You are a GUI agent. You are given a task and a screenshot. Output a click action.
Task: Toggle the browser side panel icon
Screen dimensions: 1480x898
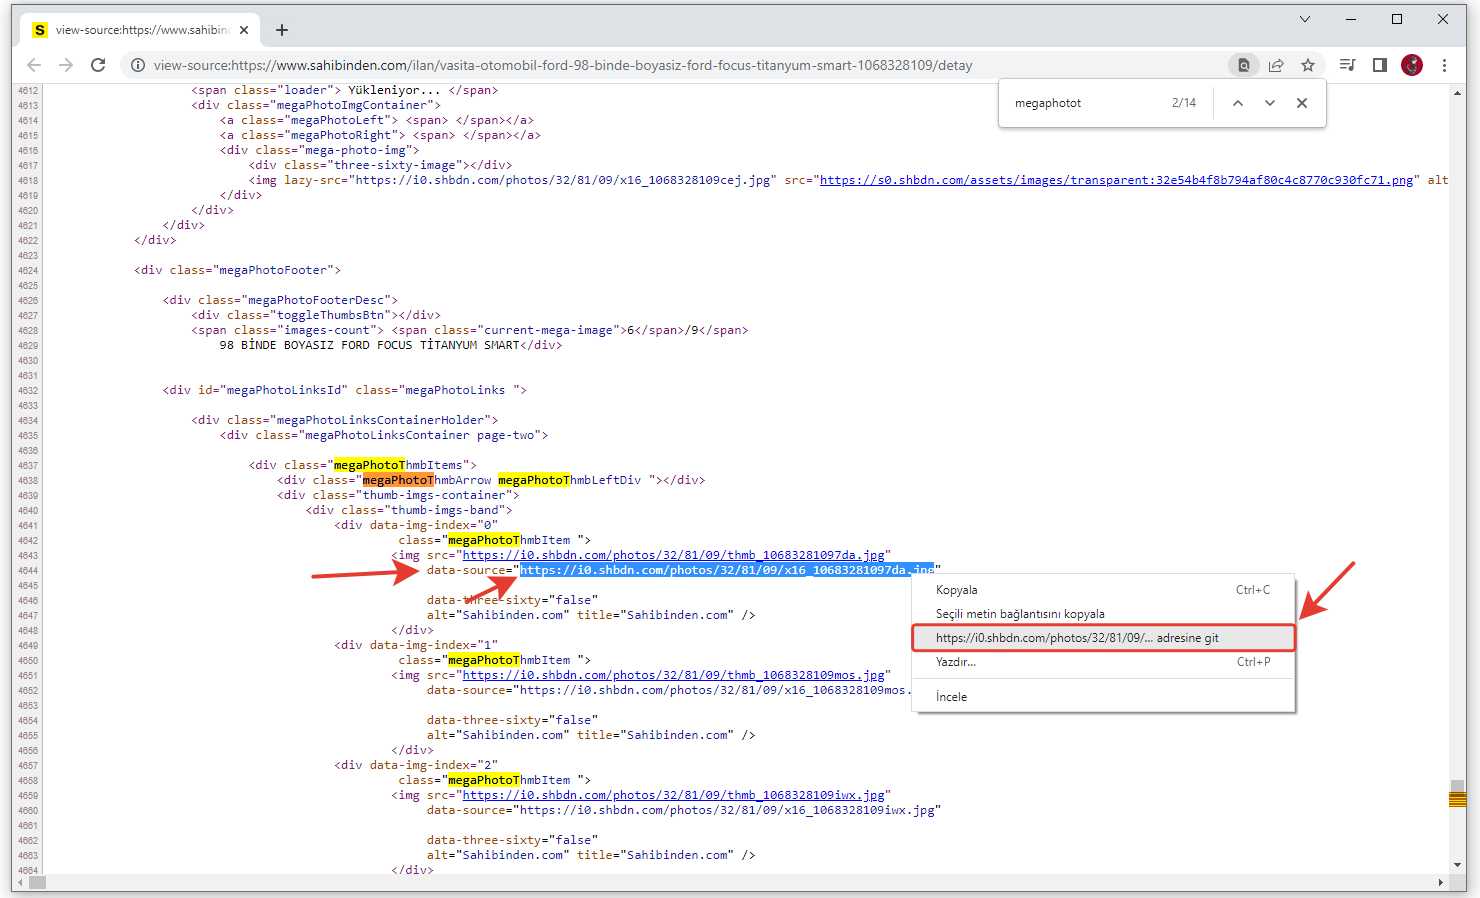tap(1380, 65)
